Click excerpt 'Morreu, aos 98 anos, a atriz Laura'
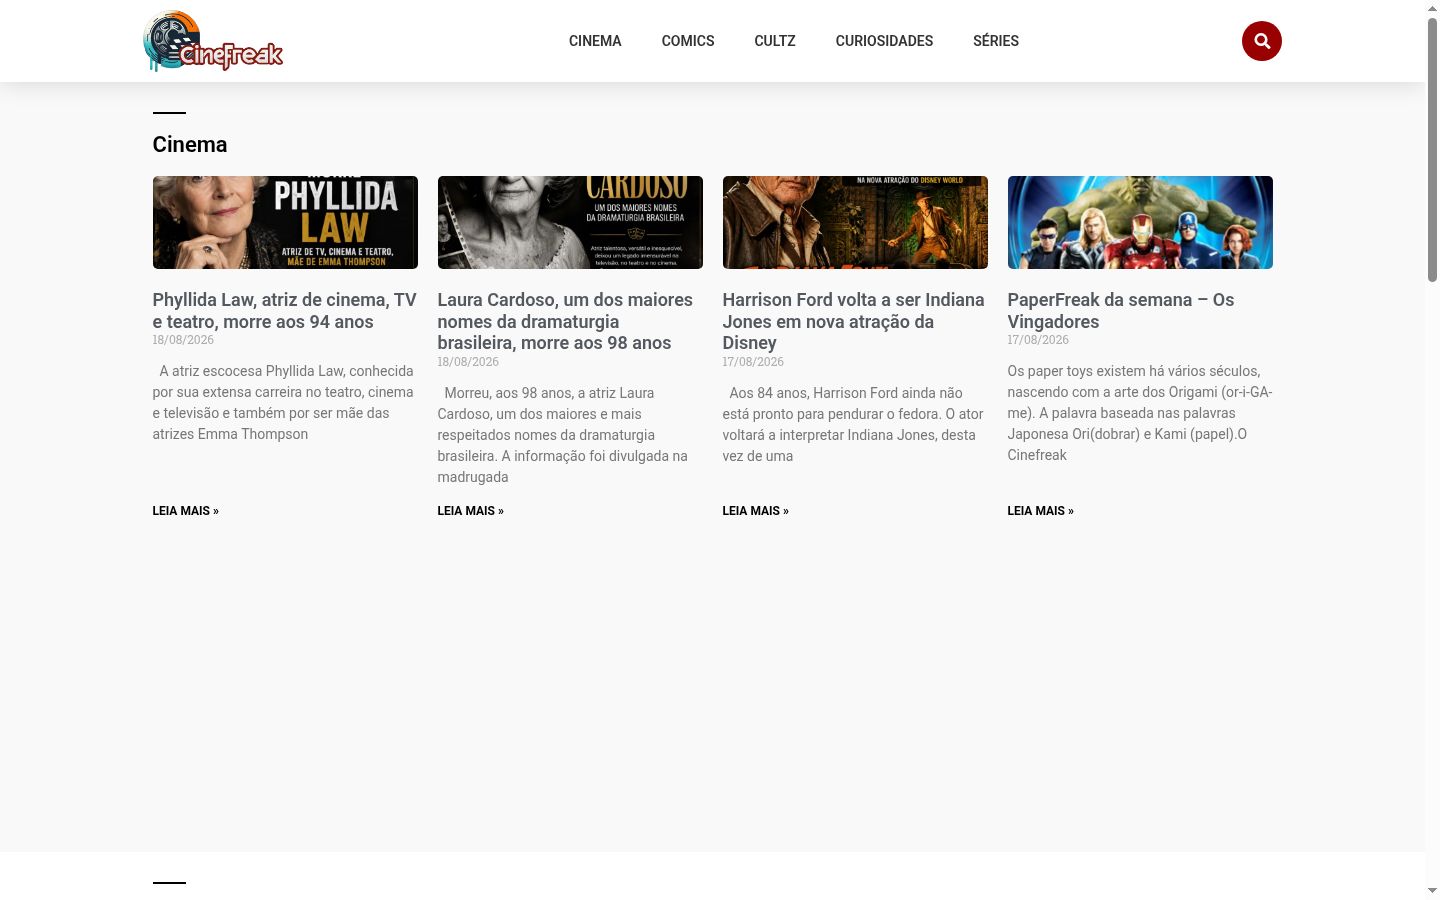The image size is (1440, 900). pyautogui.click(x=563, y=435)
